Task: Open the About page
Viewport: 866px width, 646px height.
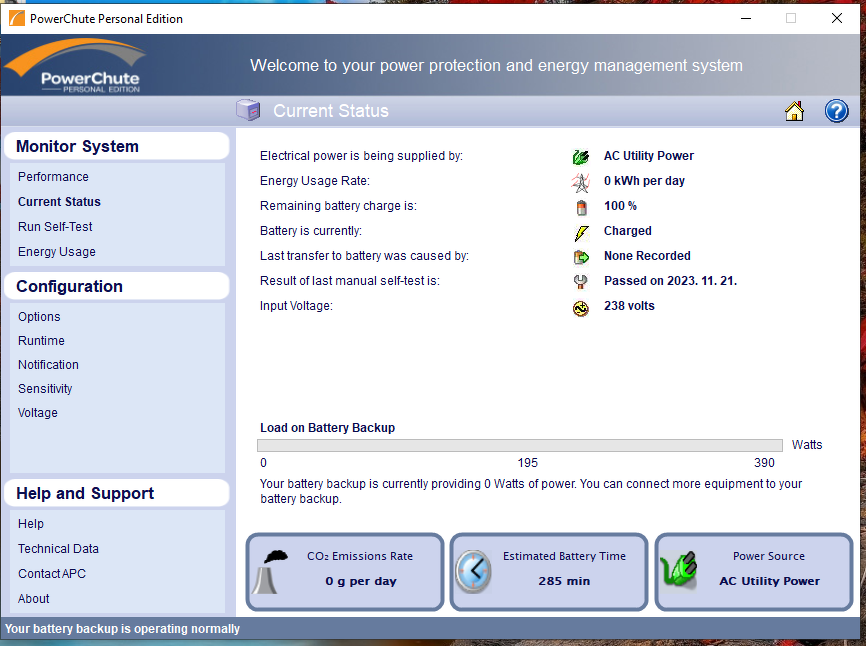Action: tap(34, 599)
